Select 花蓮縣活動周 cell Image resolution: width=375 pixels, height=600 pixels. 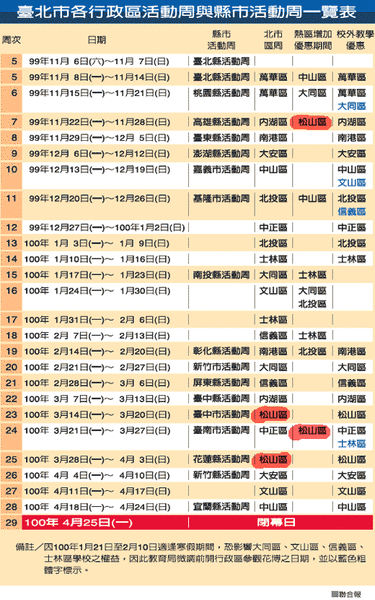click(x=221, y=459)
